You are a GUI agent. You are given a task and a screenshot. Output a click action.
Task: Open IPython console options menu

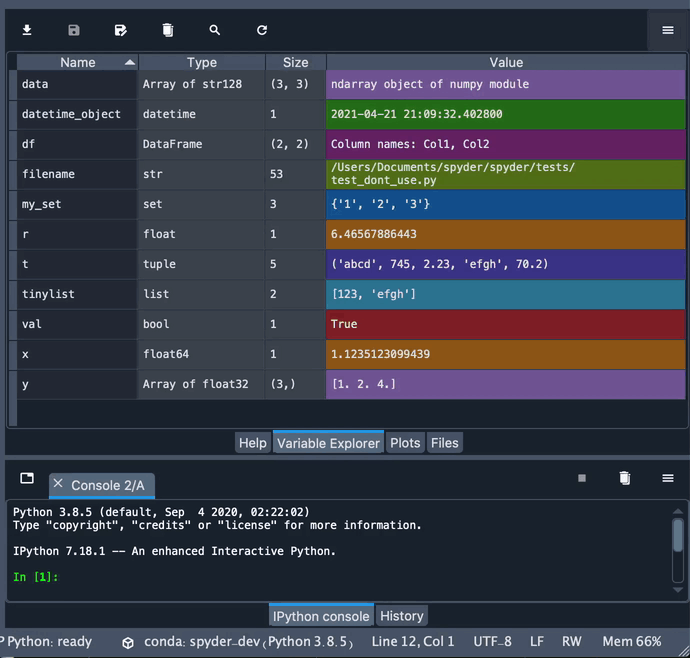tap(667, 479)
